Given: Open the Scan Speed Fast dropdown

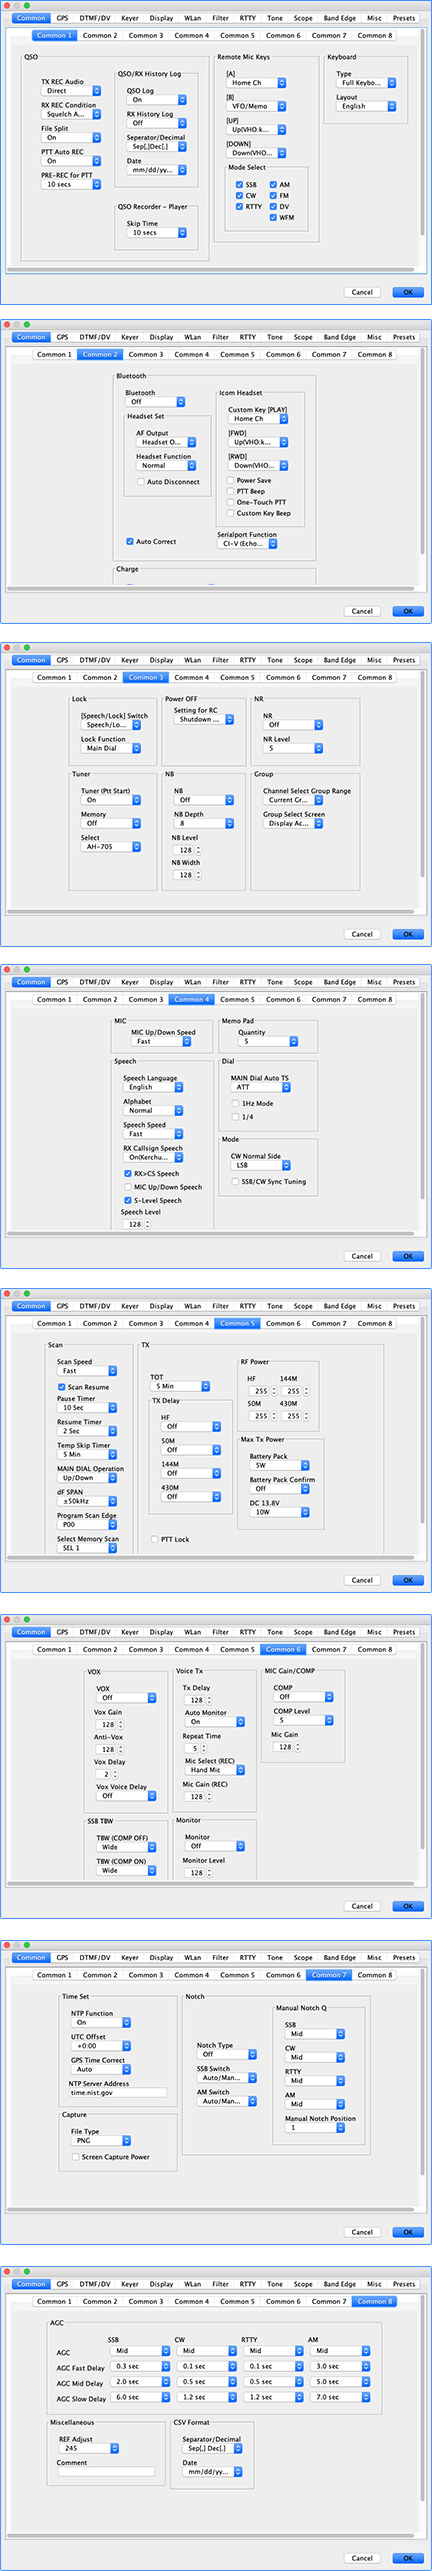Looking at the screenshot, I should pyautogui.click(x=87, y=1371).
